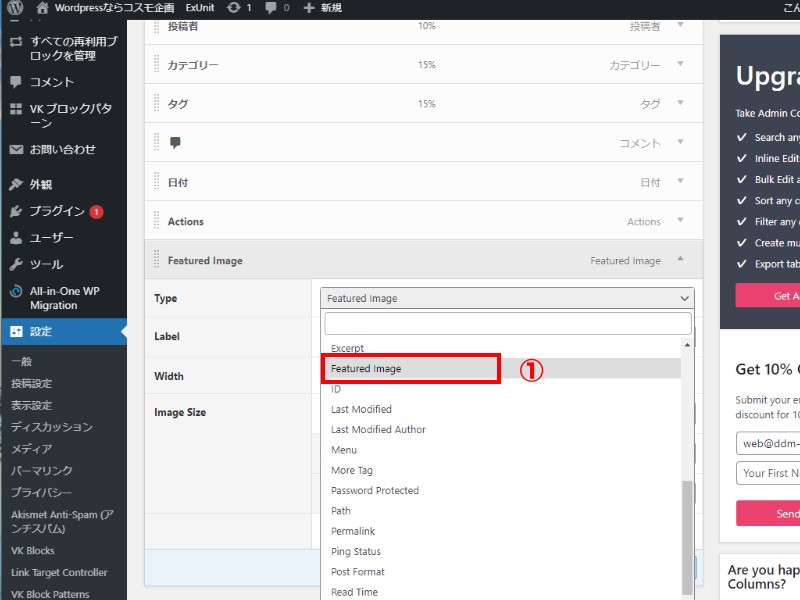
Task: Pick Permalink from the type list
Action: (x=353, y=531)
